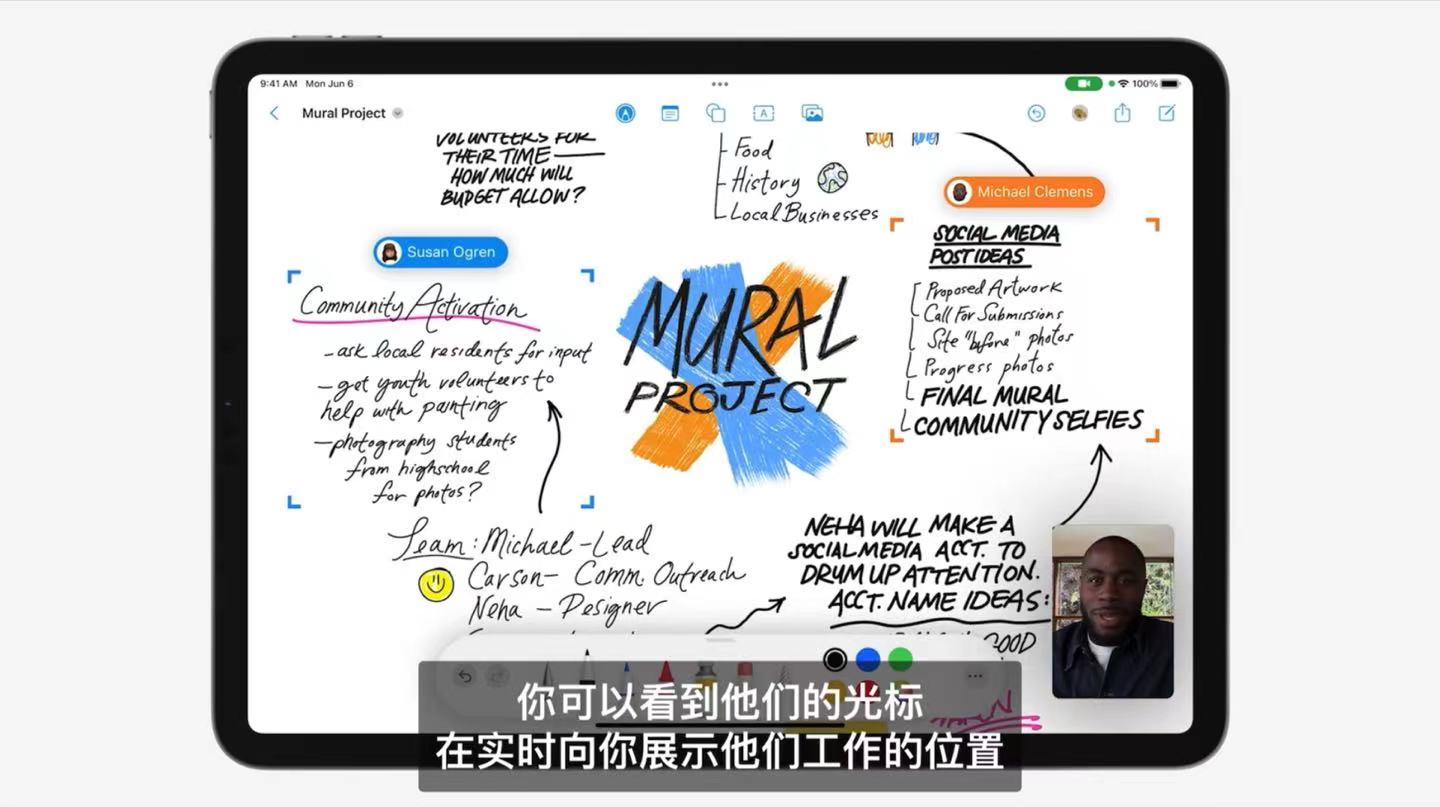Select the markup drawing tool in the toolbar
This screenshot has width=1440, height=807.
tap(625, 113)
